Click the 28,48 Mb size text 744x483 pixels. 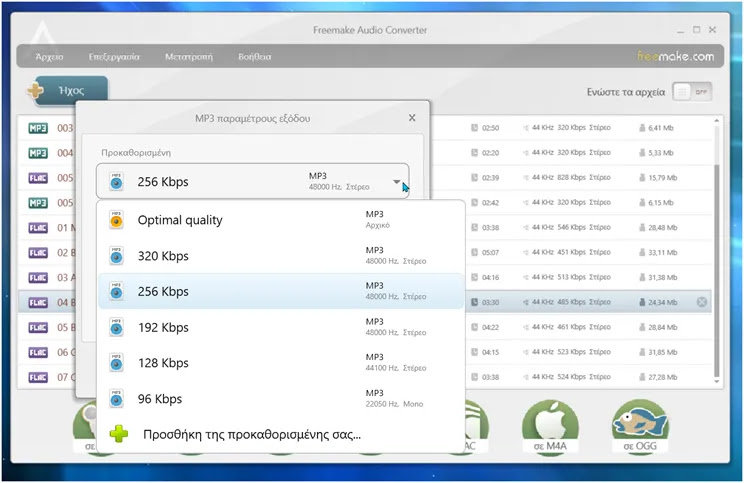tap(663, 227)
